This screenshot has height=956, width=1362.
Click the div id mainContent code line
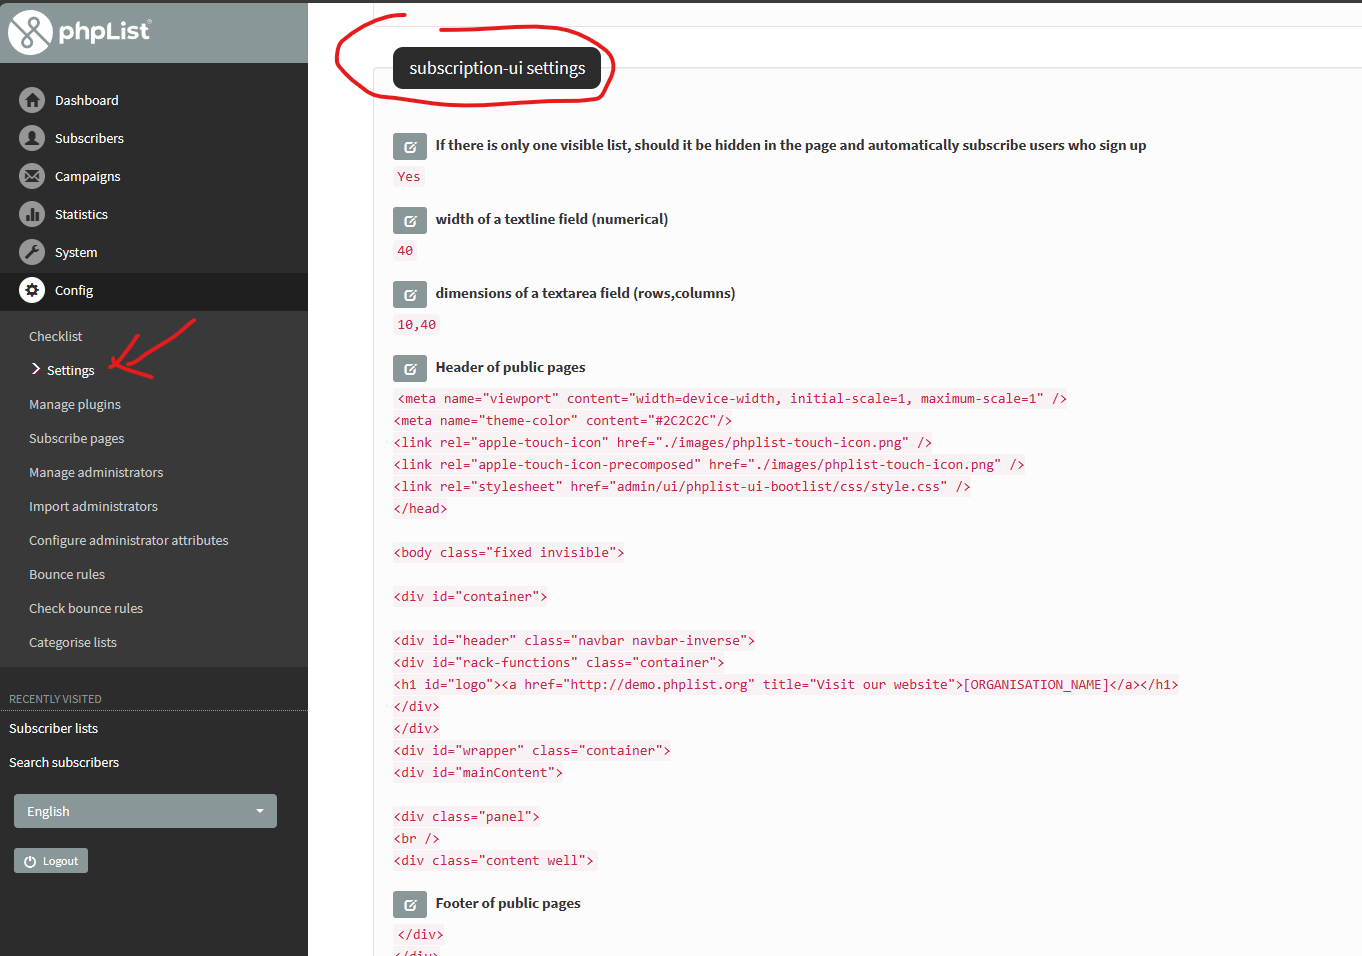click(479, 773)
